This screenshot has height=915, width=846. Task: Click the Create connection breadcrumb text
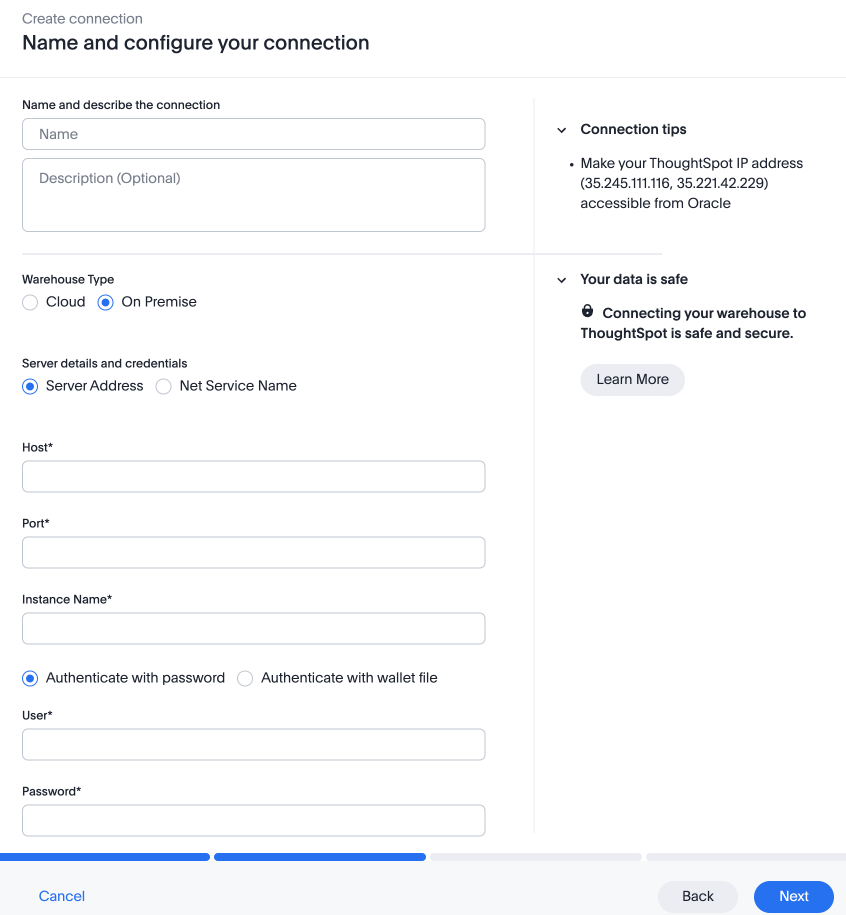(82, 19)
